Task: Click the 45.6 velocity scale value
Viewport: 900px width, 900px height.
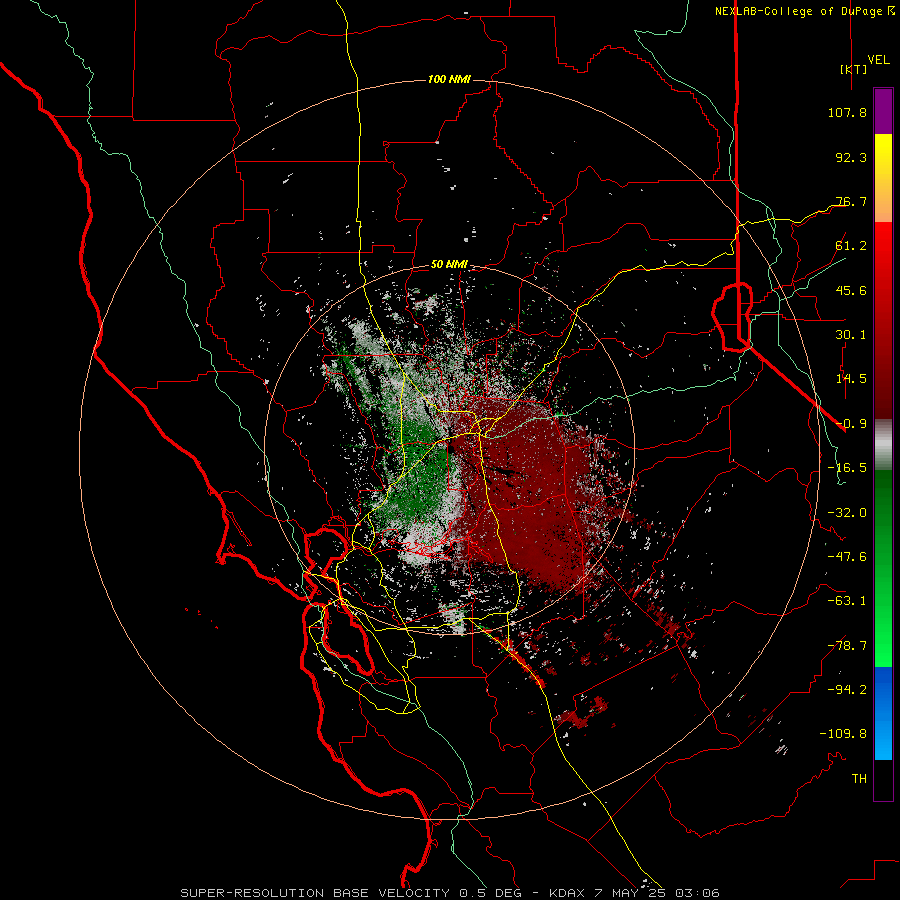Action: [851, 290]
